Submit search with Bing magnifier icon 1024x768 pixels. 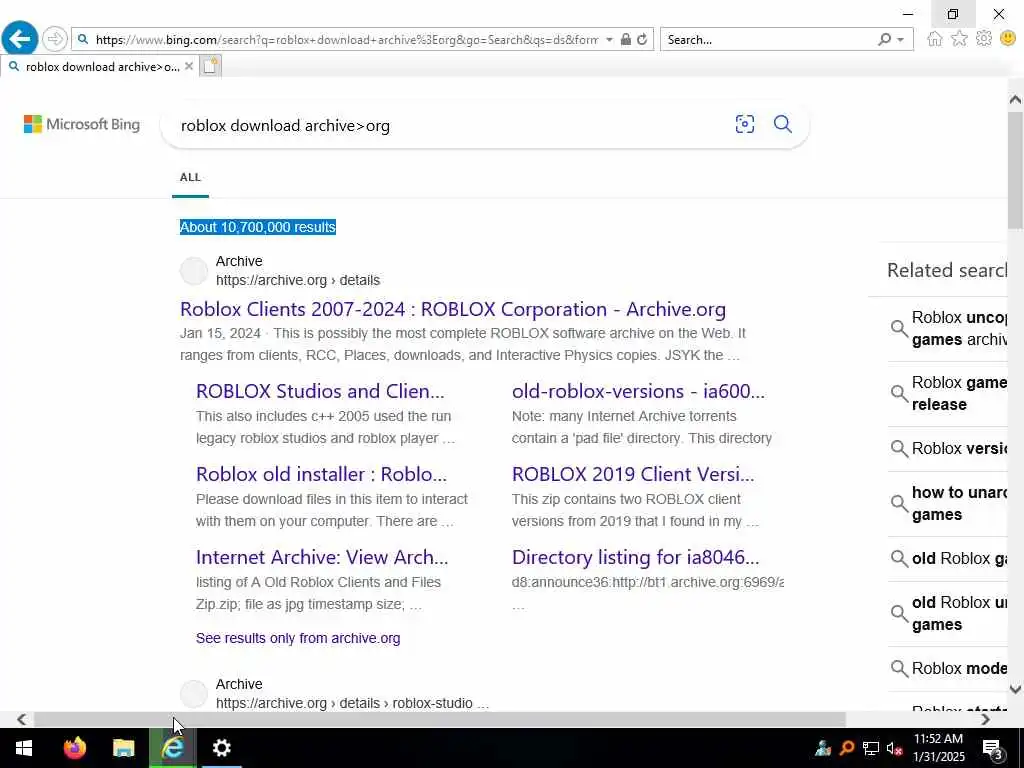[x=783, y=124]
